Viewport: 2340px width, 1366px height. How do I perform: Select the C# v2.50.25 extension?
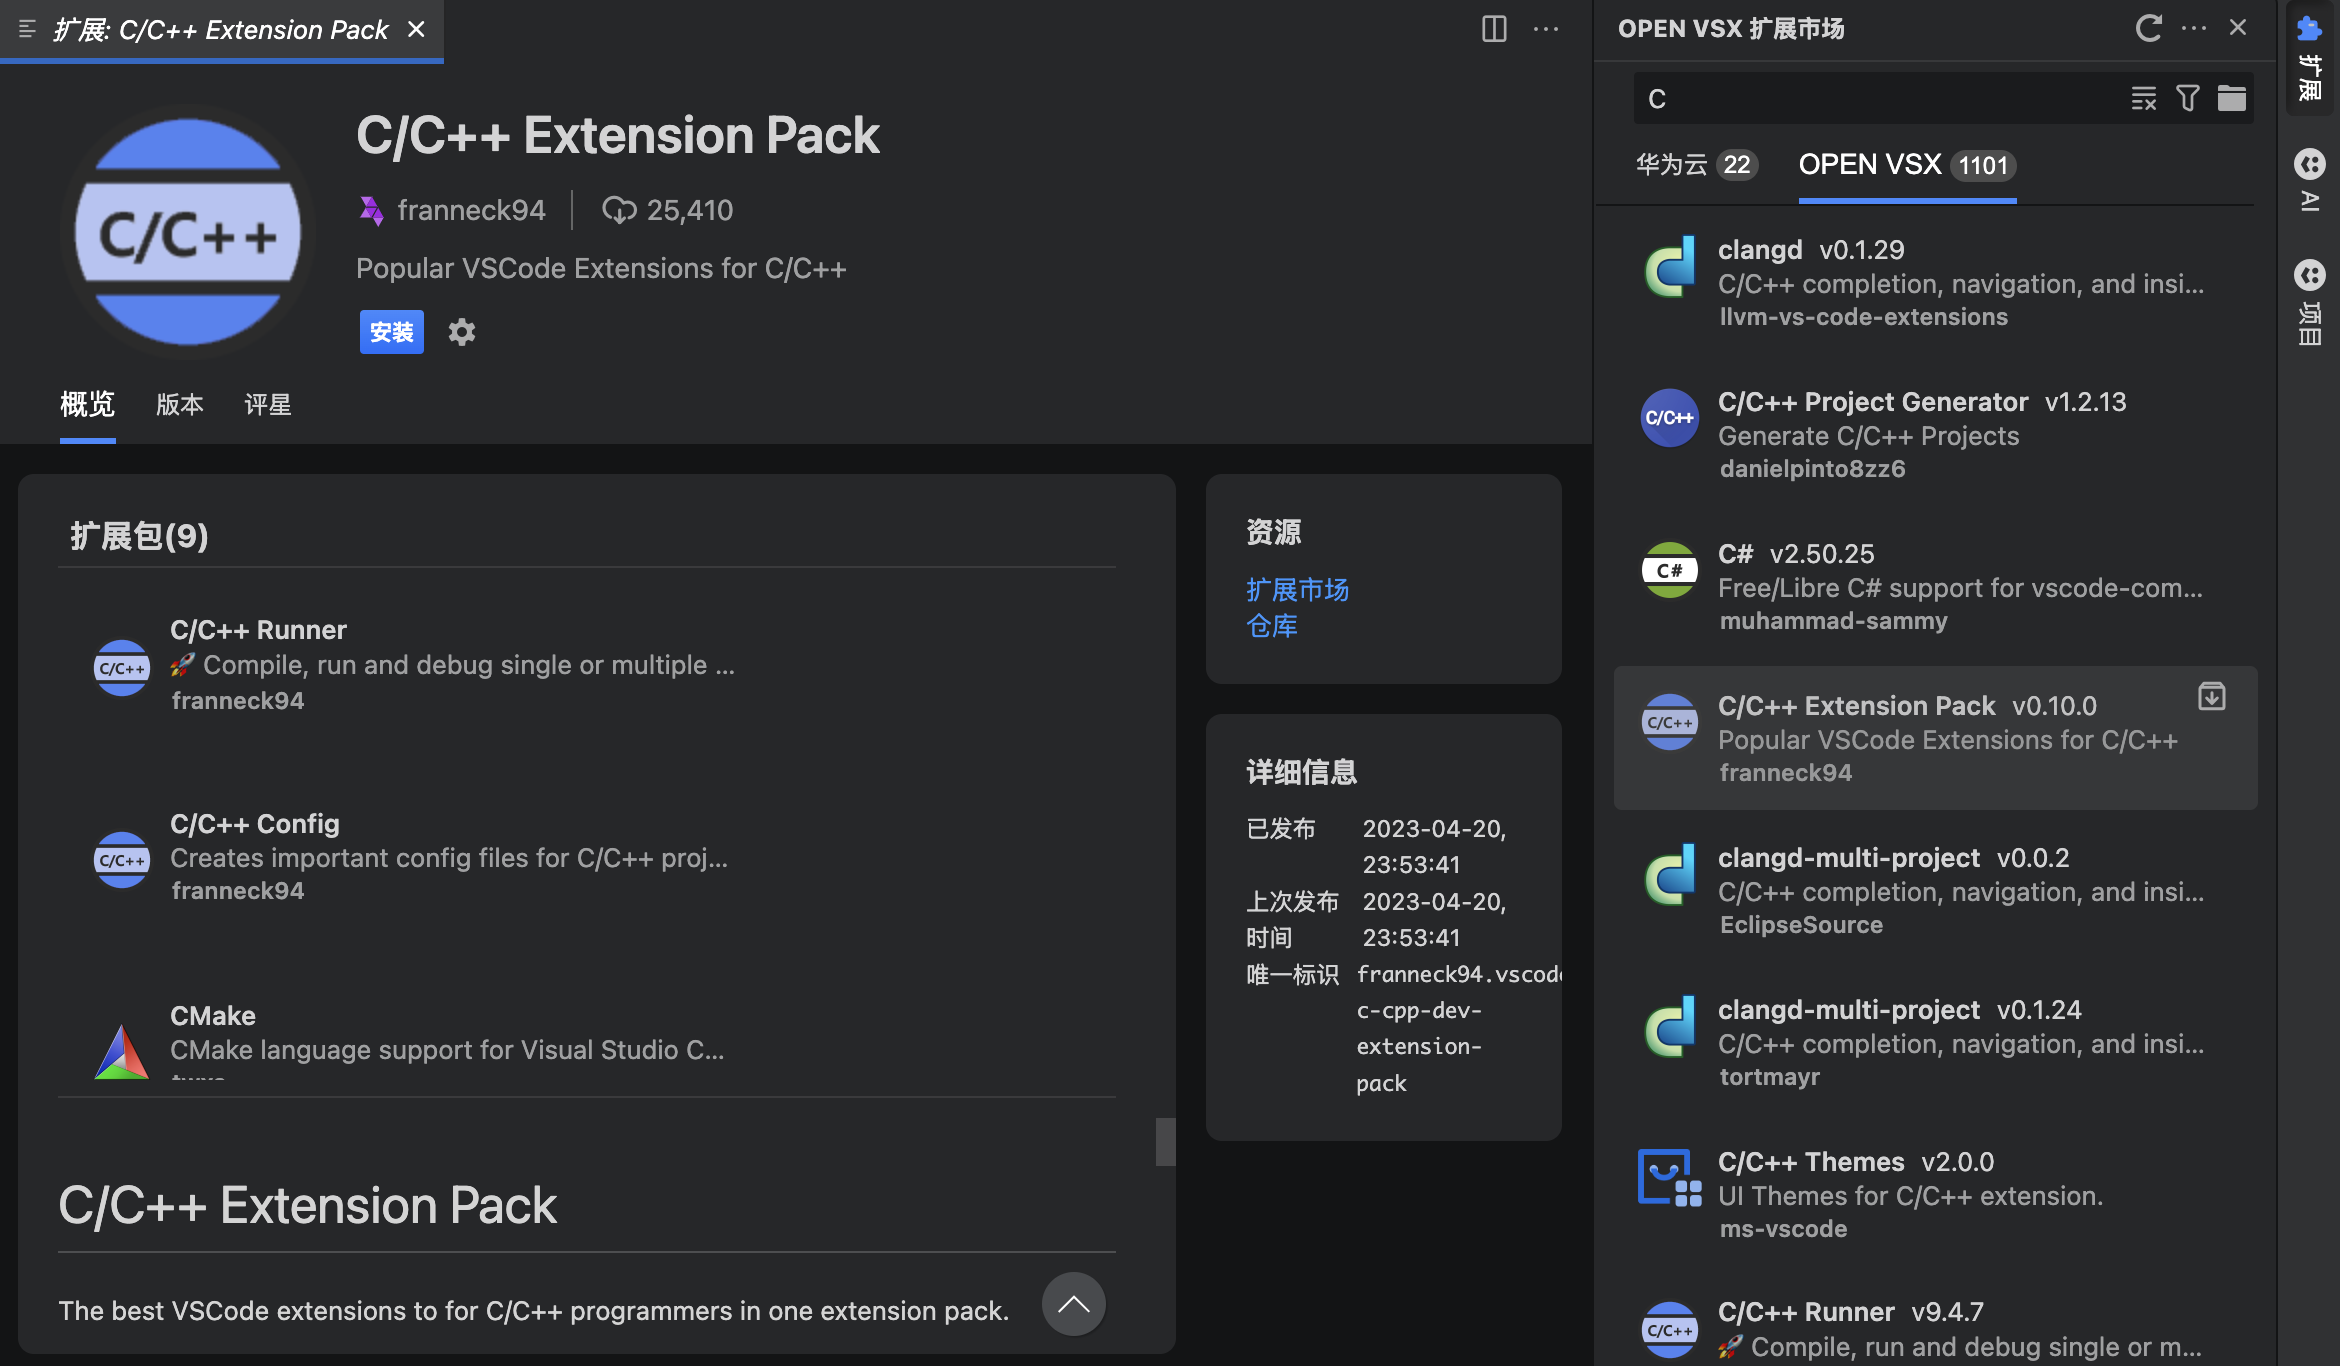tap(1935, 587)
